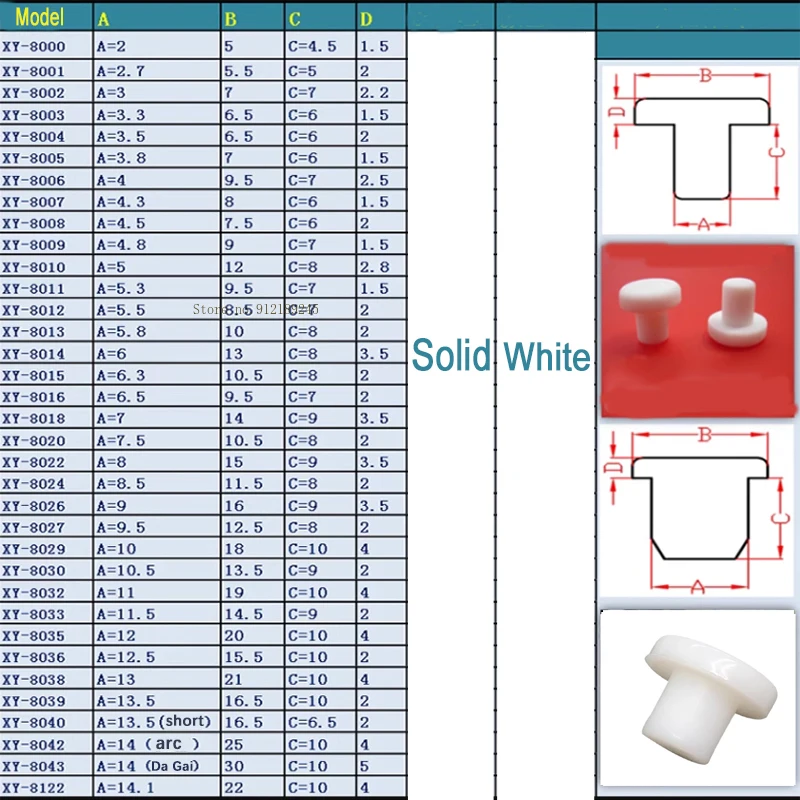The image size is (800, 800).
Task: Click the "A=2.7" value
Action: pyautogui.click(x=120, y=71)
